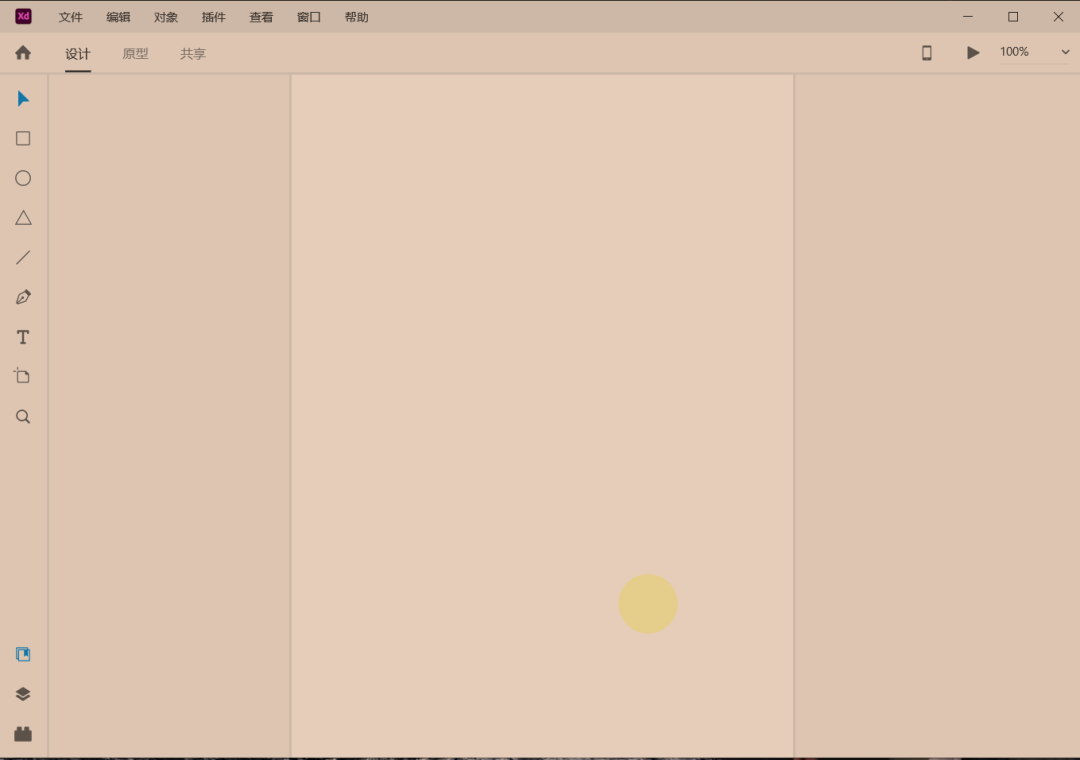Select the Ellipse tool
This screenshot has width=1080, height=760.
pos(23,178)
